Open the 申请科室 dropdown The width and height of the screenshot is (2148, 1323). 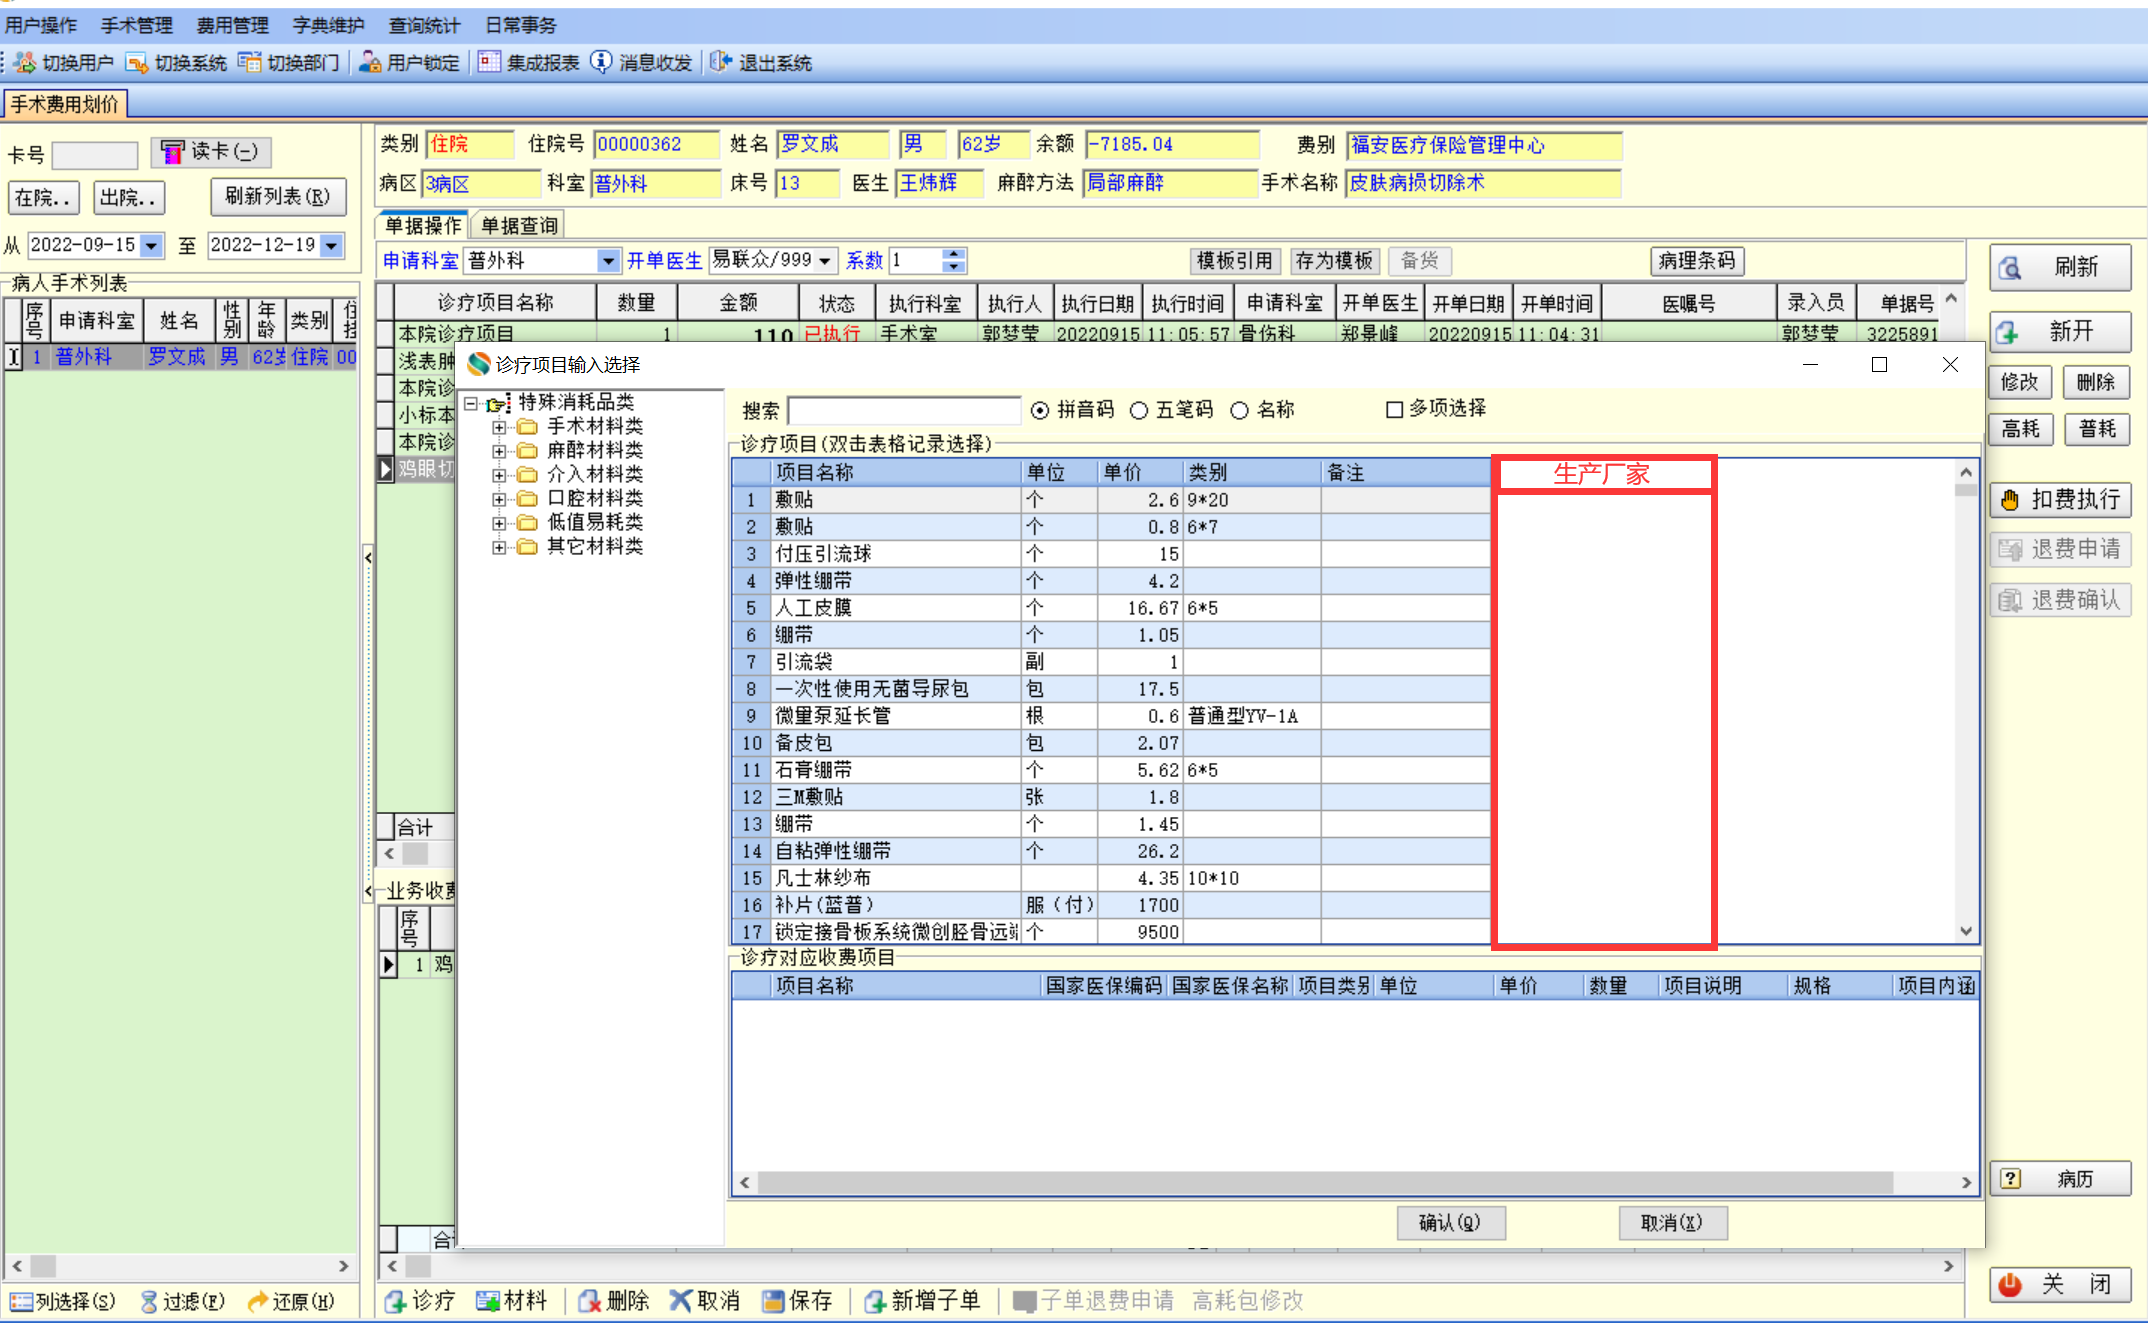pyautogui.click(x=608, y=261)
